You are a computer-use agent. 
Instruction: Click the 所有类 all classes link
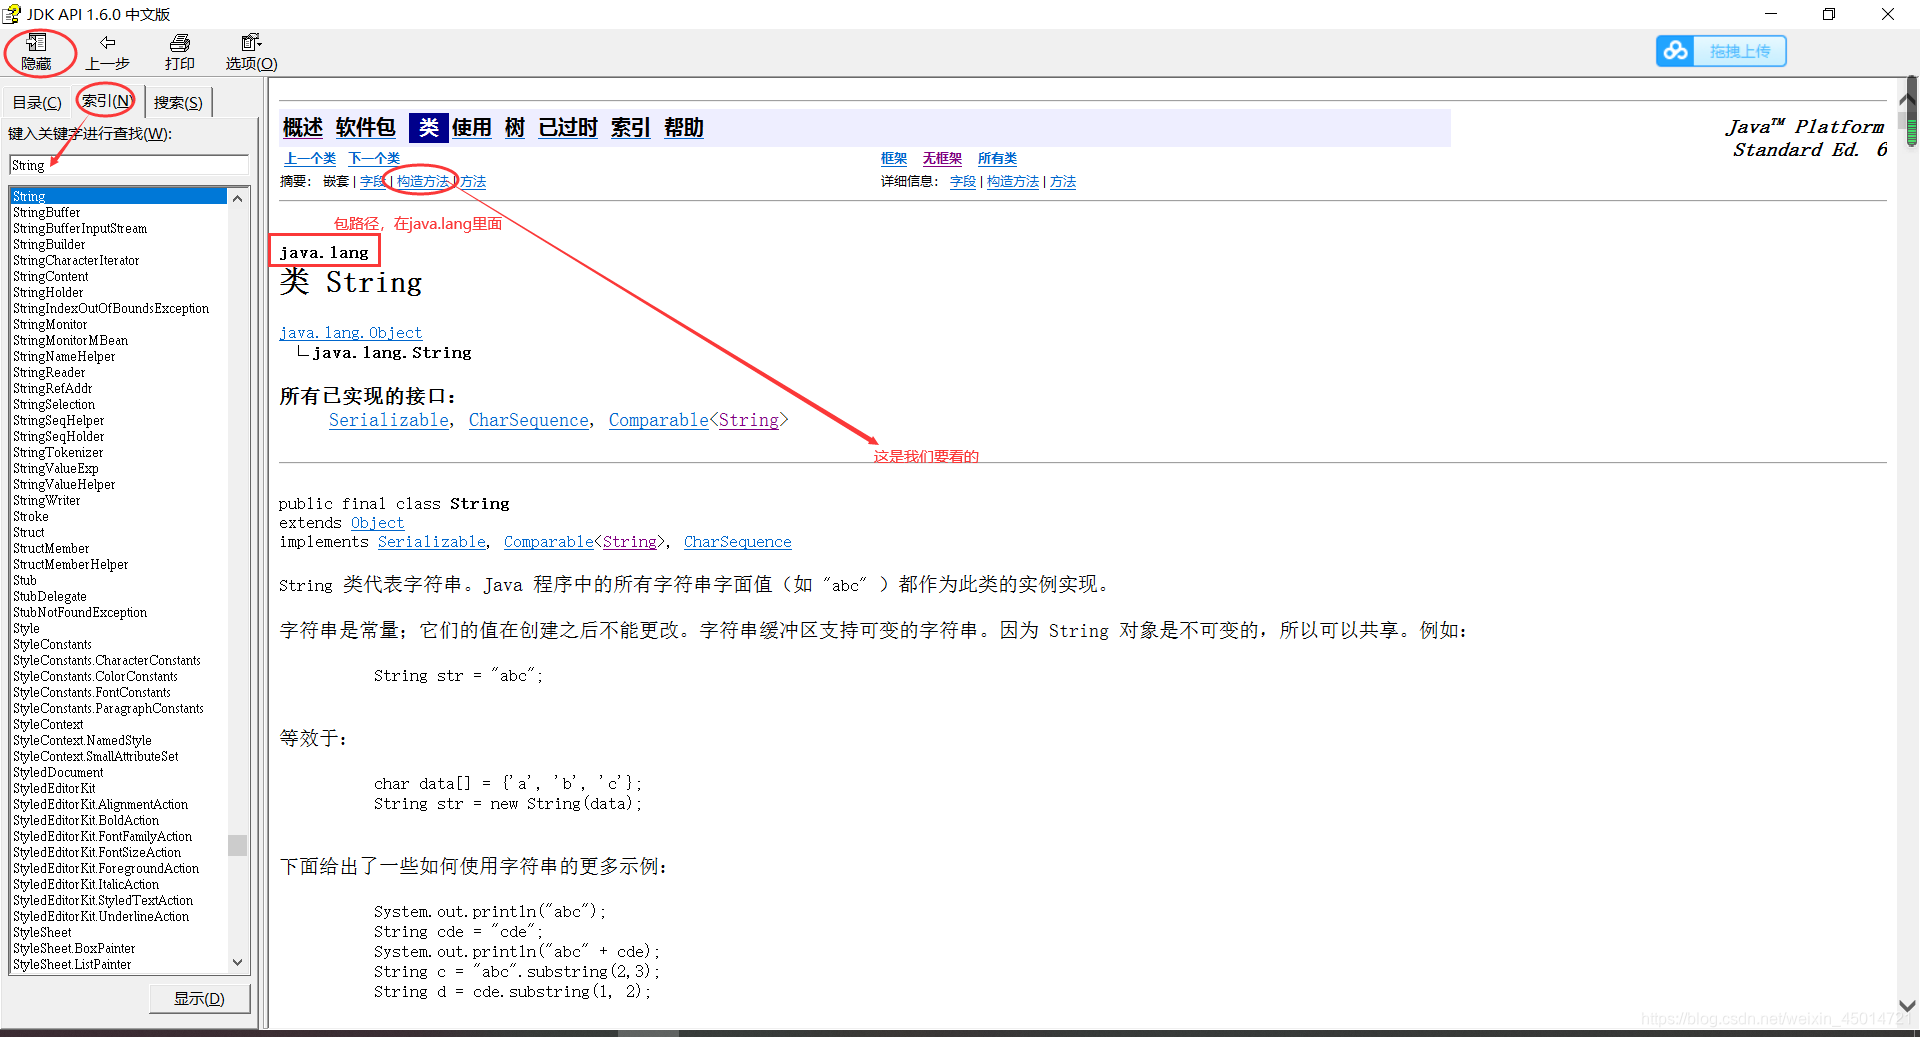[997, 158]
